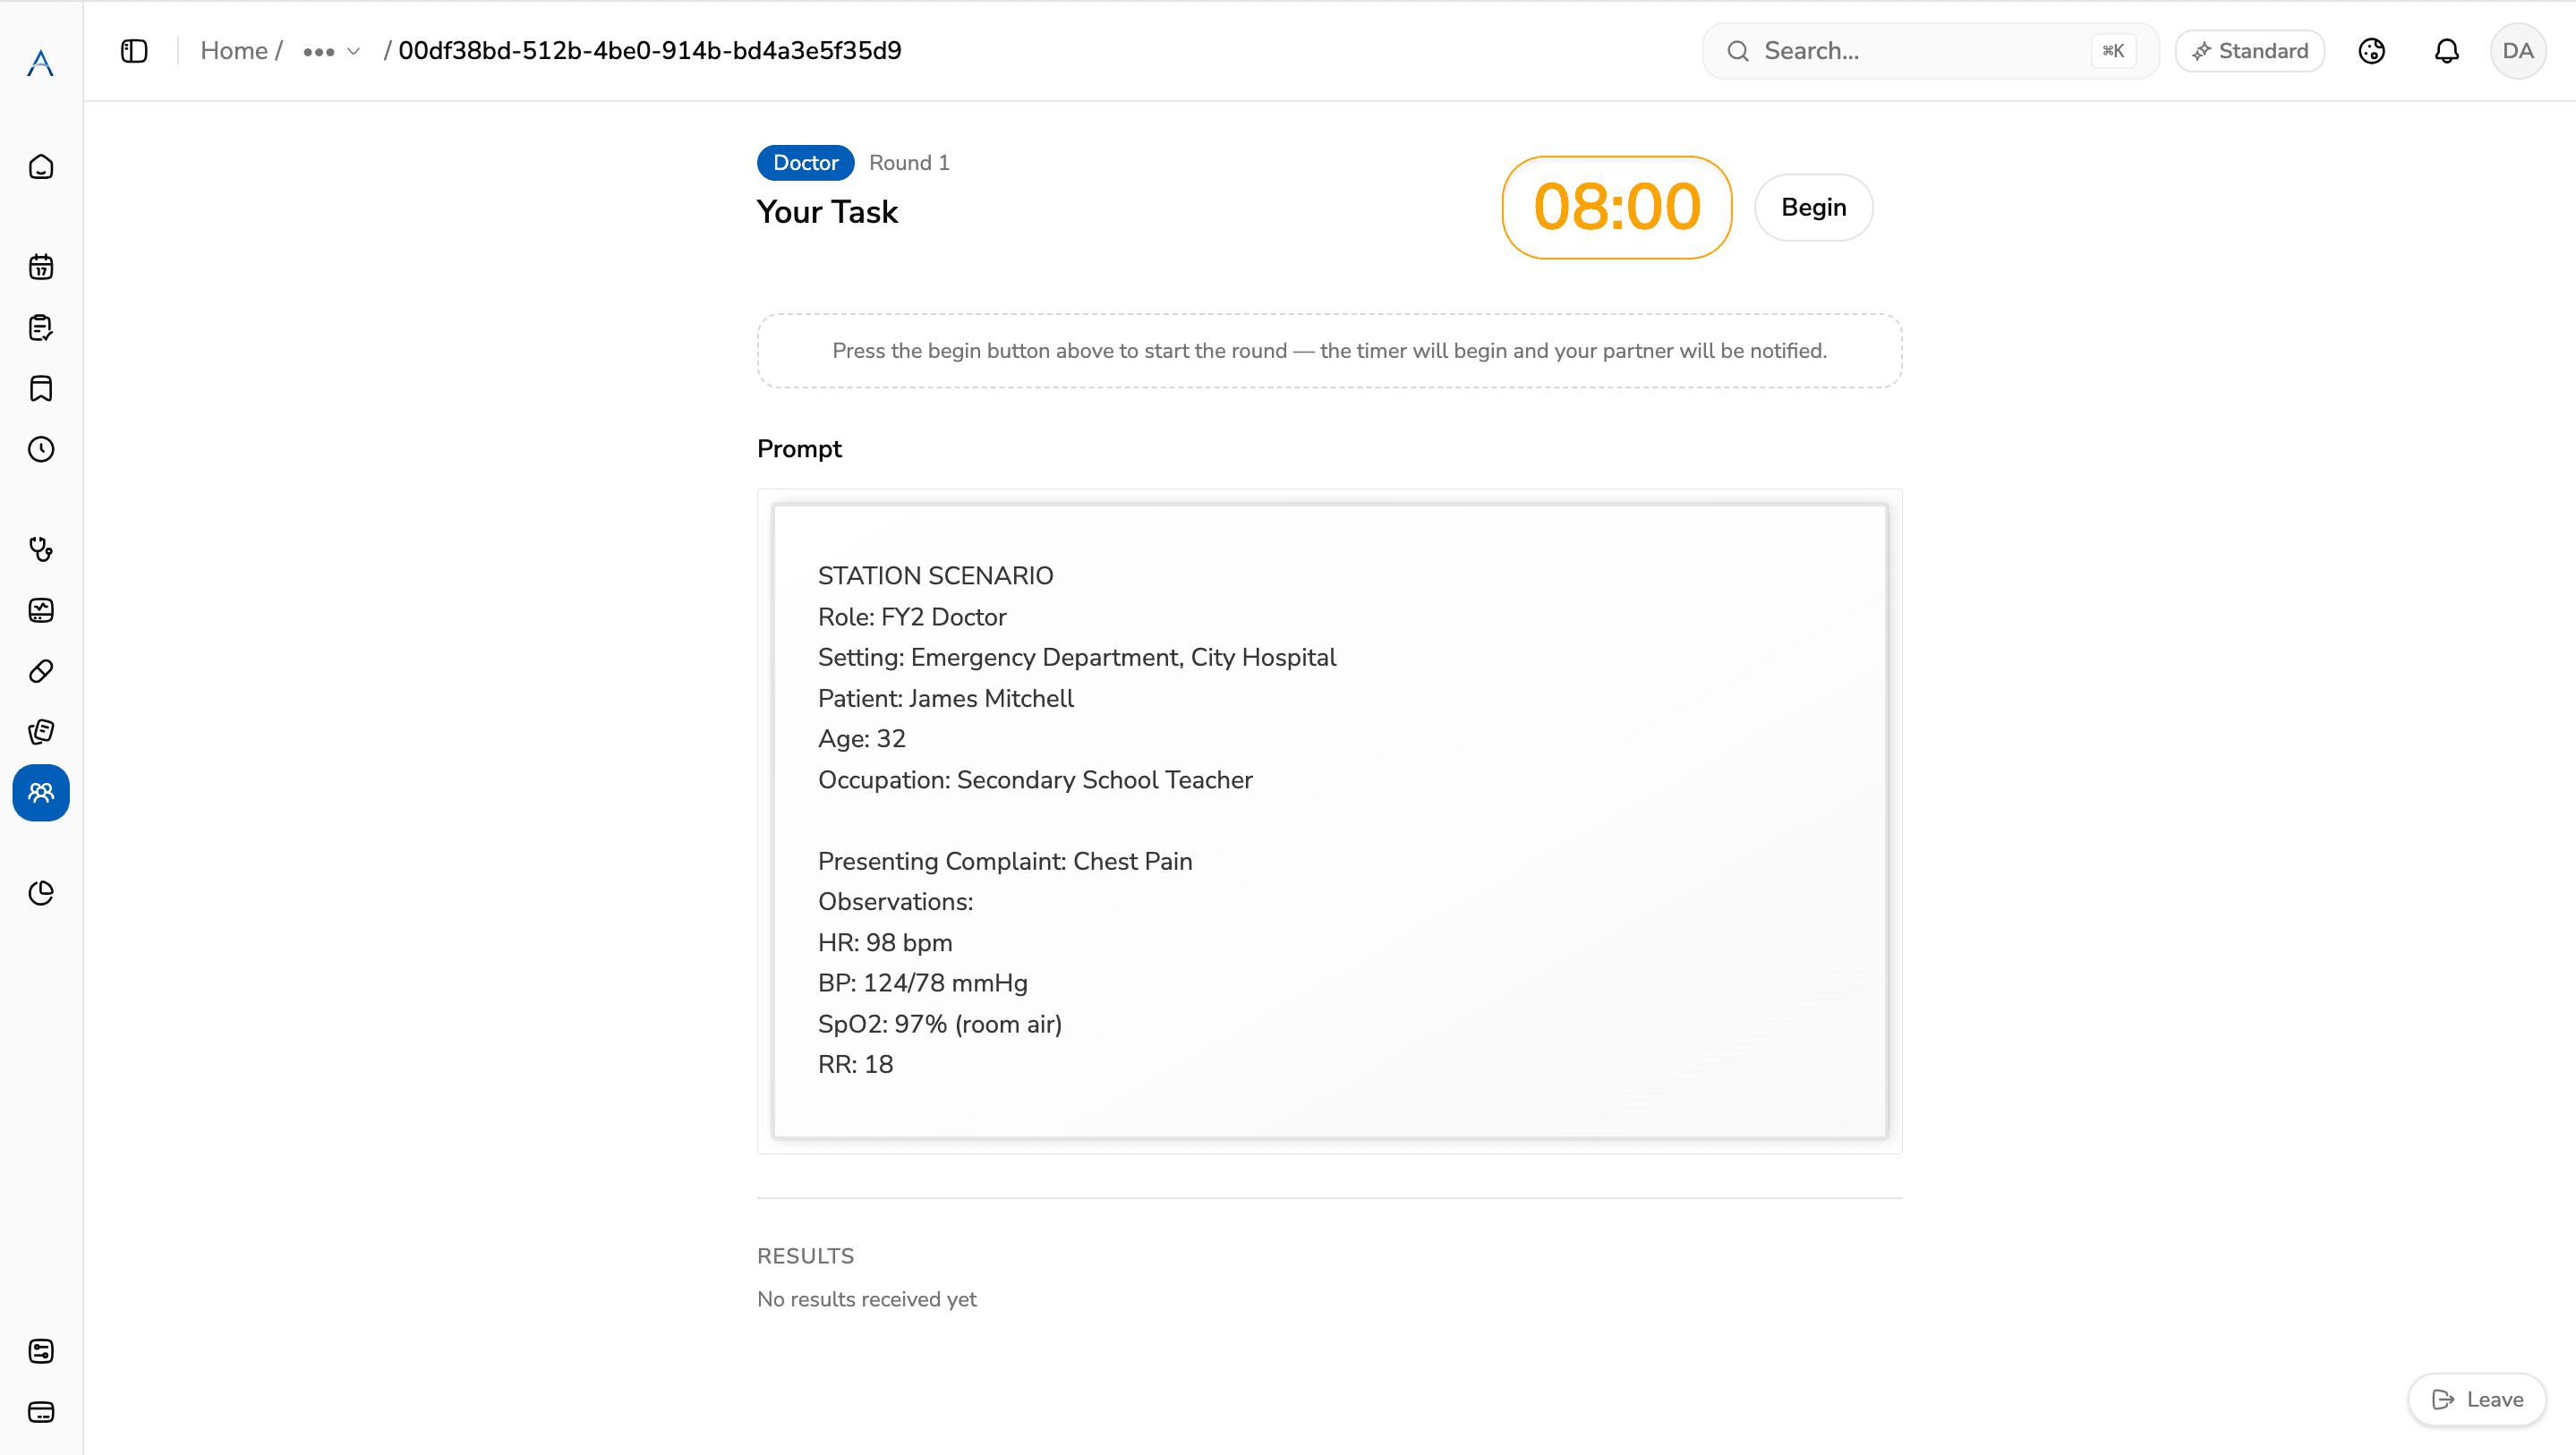Click the Round 1 label
This screenshot has height=1455, width=2576.
coord(909,163)
